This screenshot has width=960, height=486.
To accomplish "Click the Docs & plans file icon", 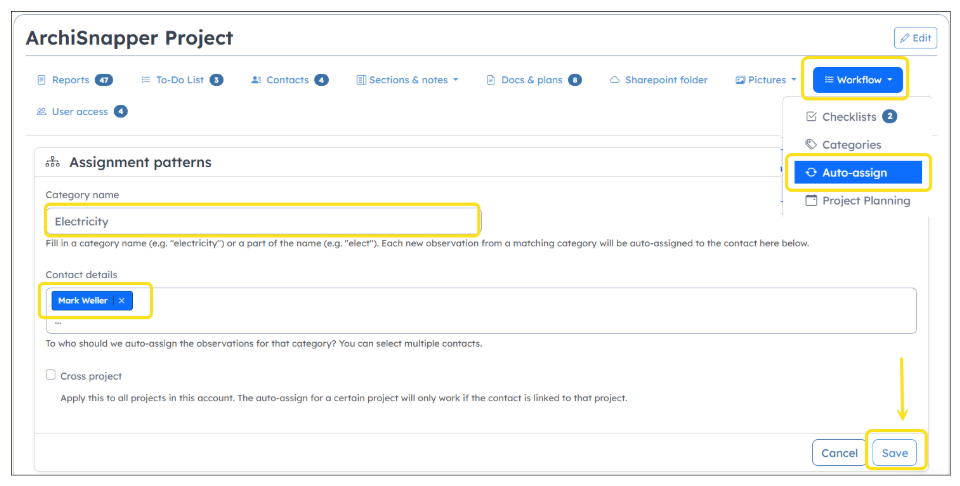I will coord(490,80).
